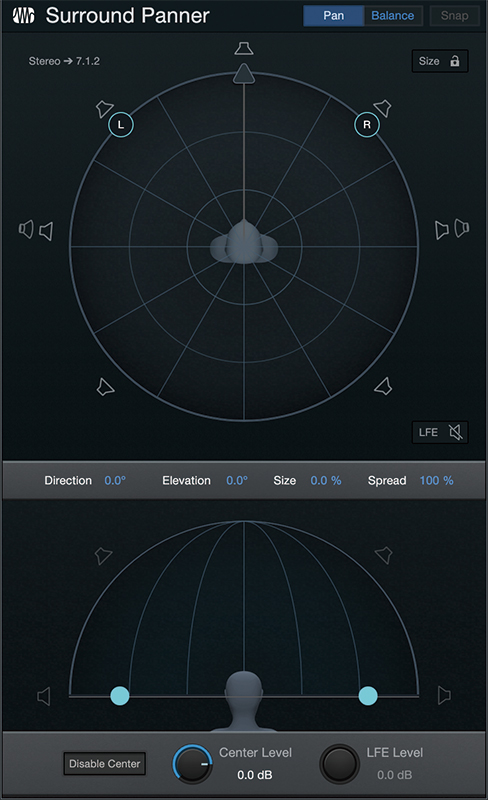This screenshot has height=800, width=488.
Task: Click the Elevation value 0.0°
Action: point(237,481)
